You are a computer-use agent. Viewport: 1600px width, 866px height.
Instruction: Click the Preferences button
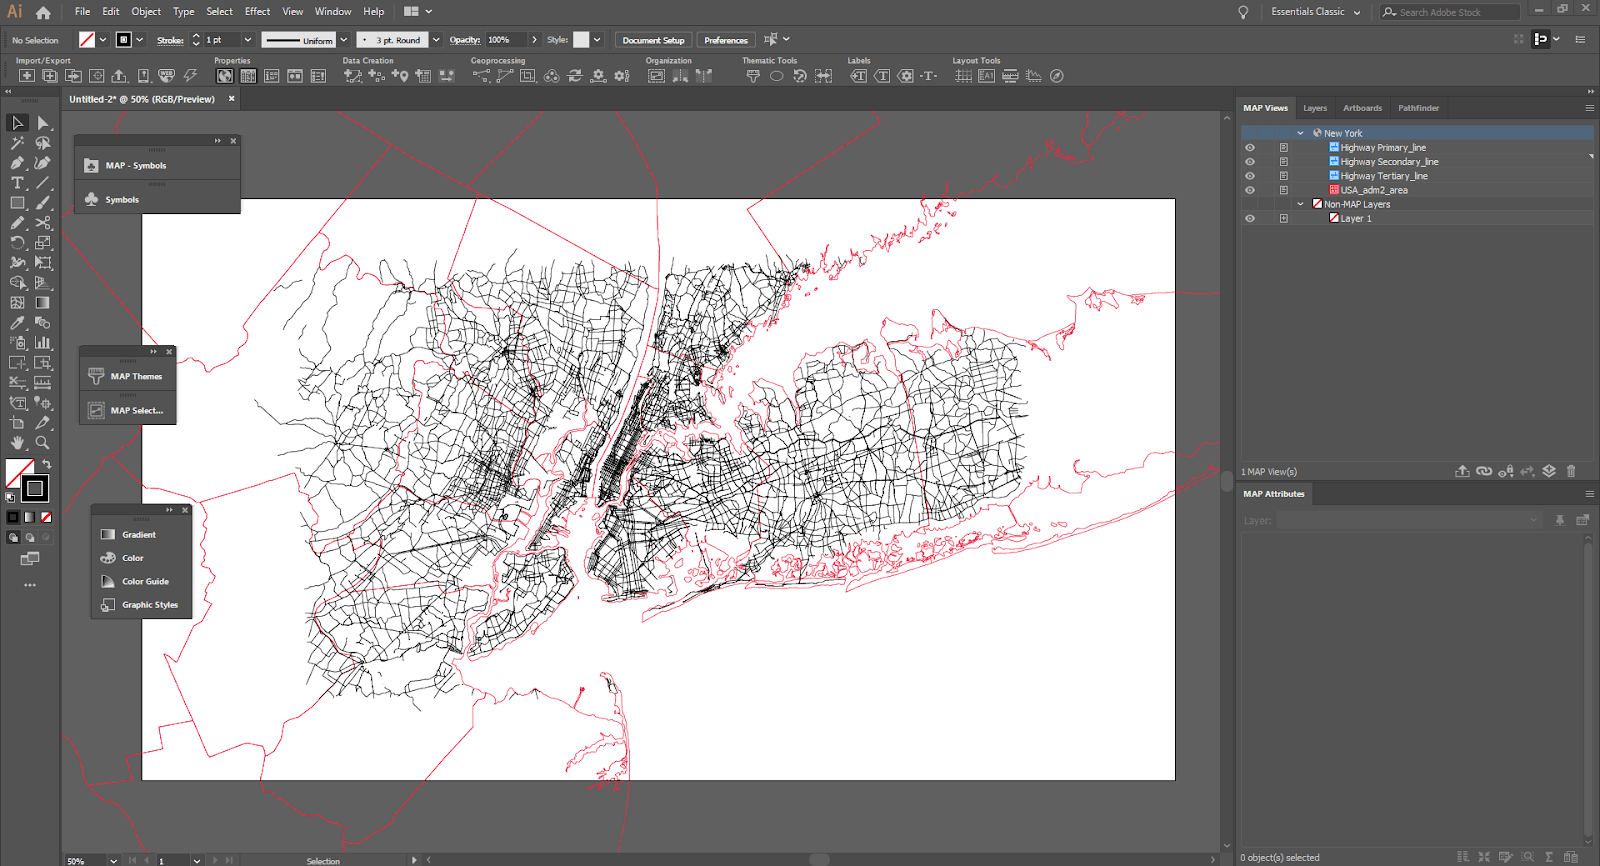[x=726, y=40]
